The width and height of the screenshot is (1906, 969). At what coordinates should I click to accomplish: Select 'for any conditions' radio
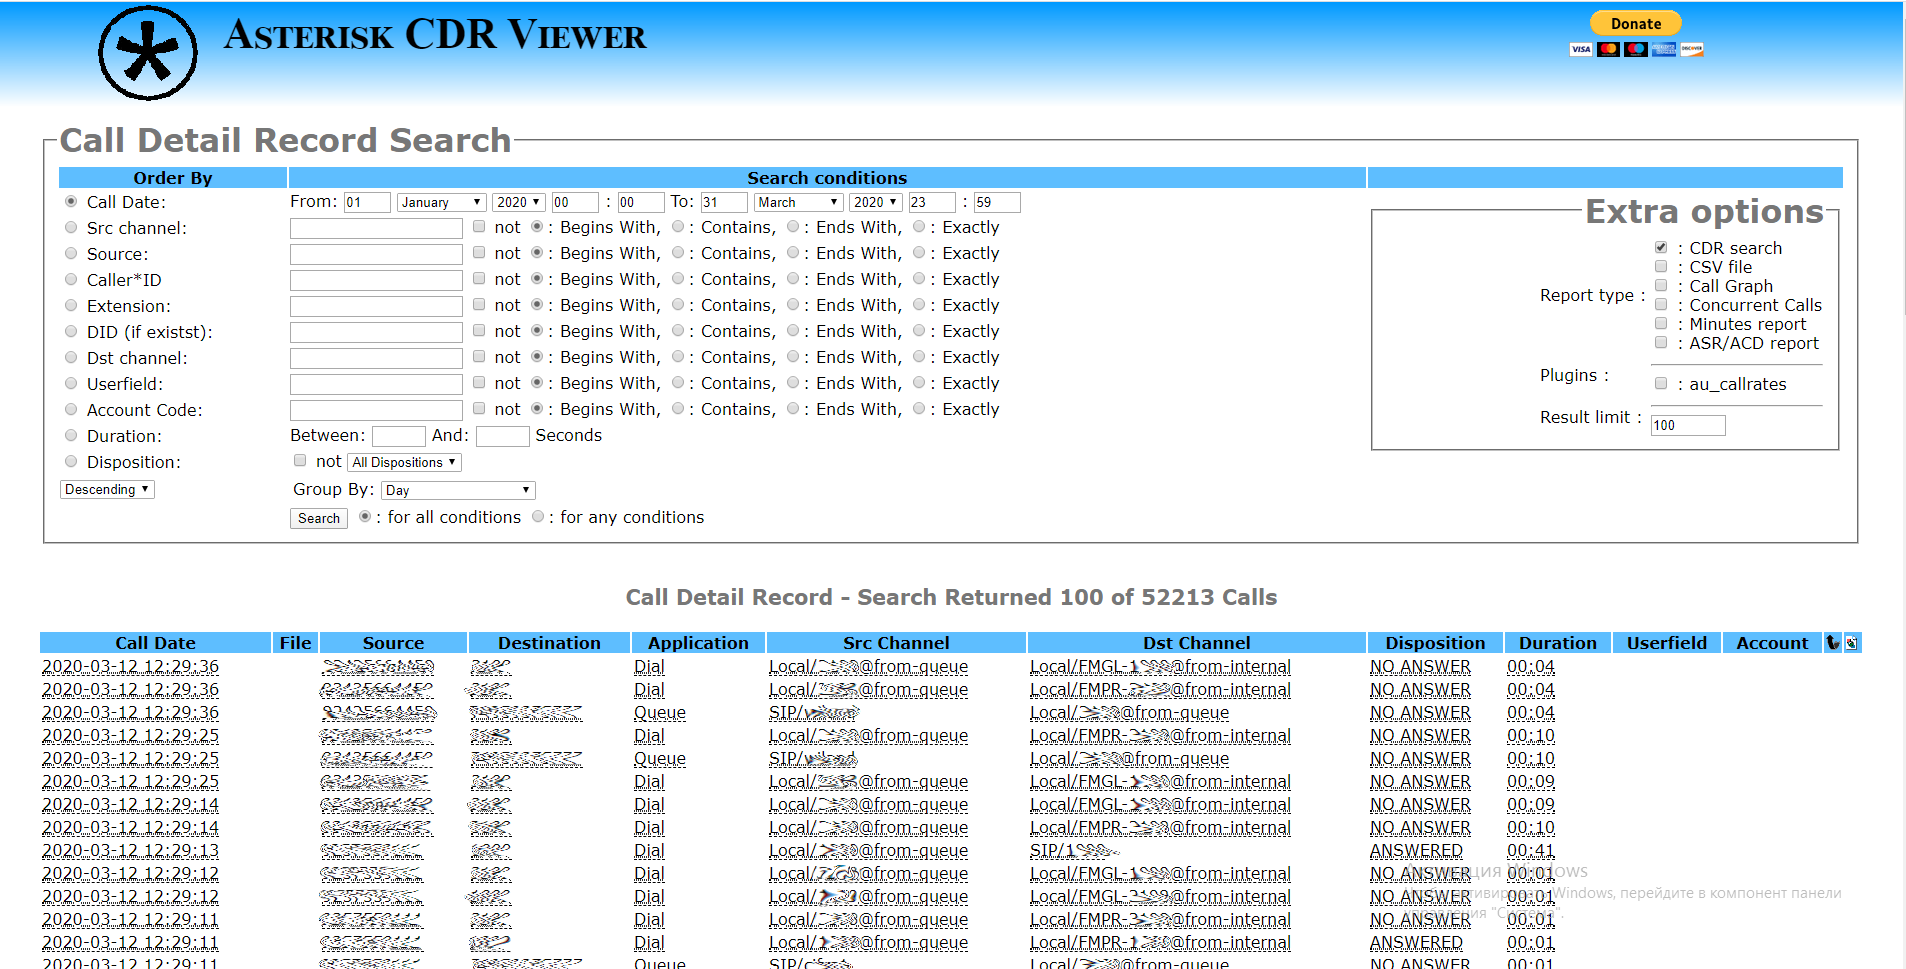click(x=538, y=517)
